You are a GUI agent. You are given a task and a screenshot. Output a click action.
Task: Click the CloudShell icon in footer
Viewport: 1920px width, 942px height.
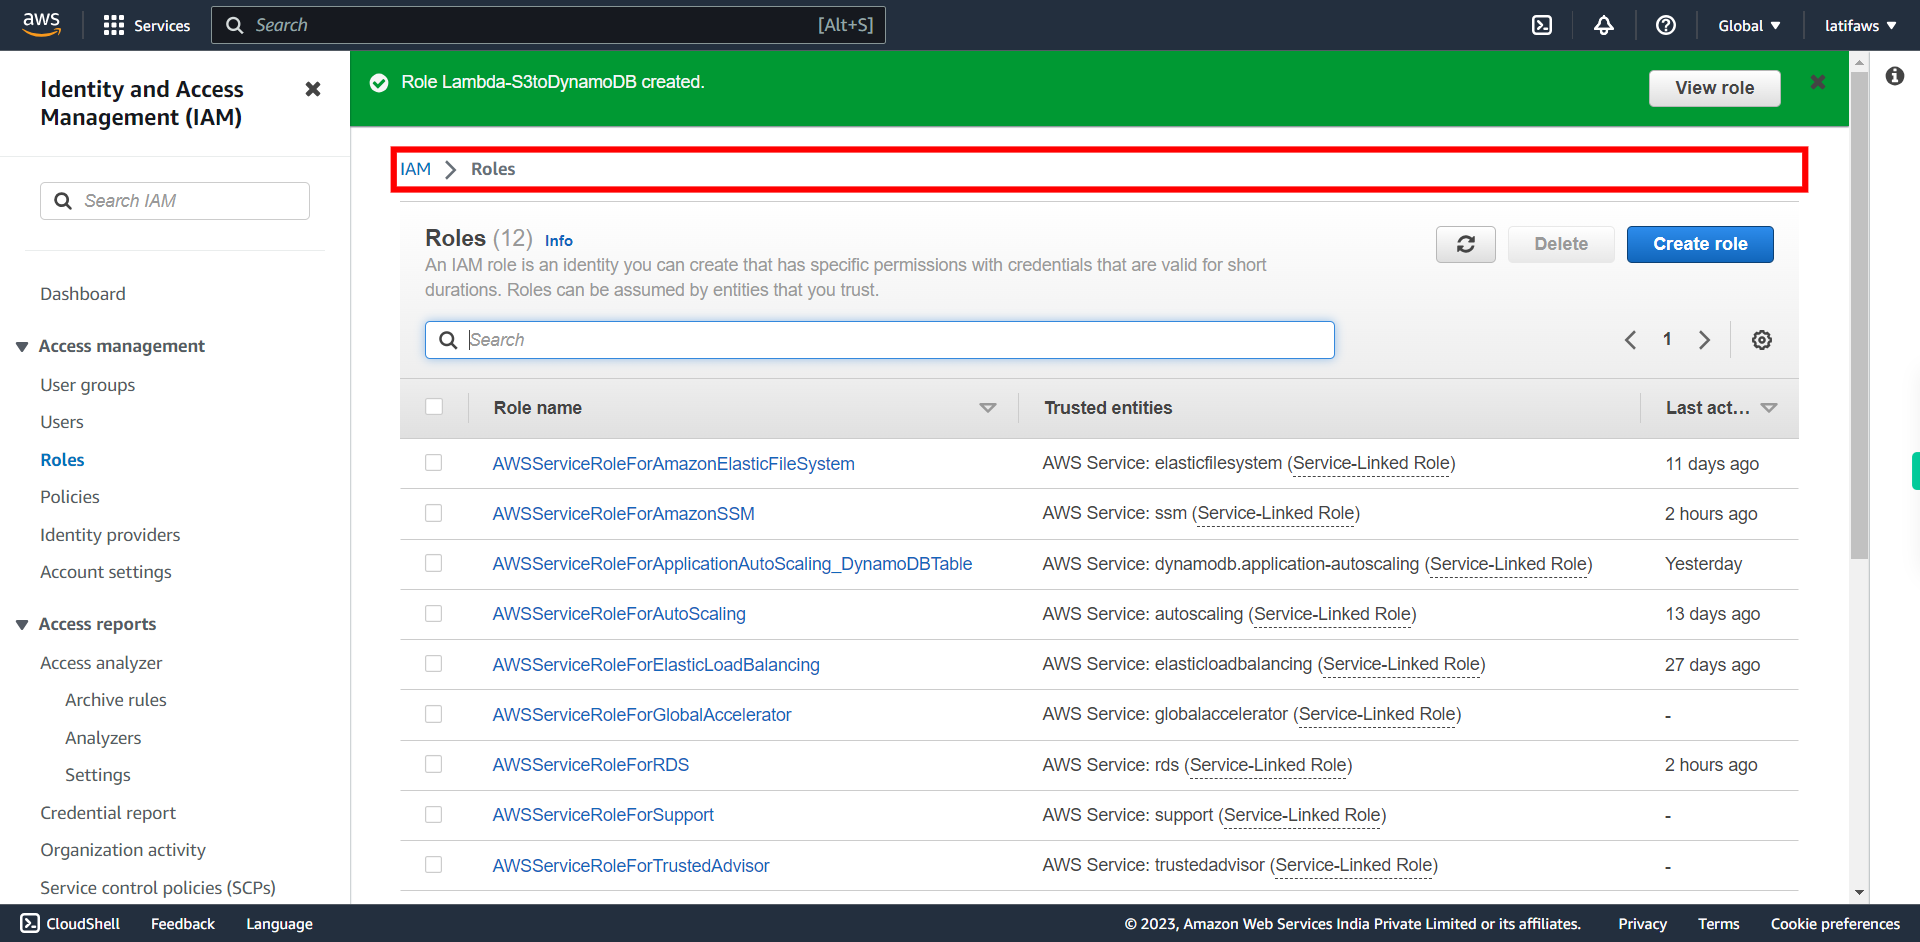pyautogui.click(x=30, y=923)
